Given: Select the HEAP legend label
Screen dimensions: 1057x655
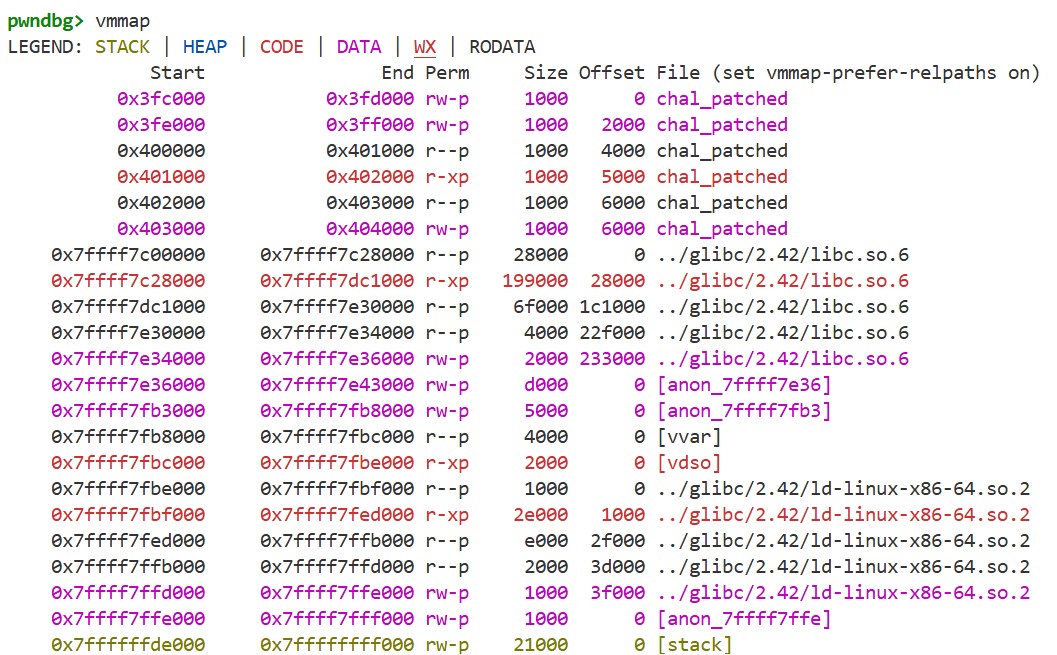Looking at the screenshot, I should click(x=205, y=46).
